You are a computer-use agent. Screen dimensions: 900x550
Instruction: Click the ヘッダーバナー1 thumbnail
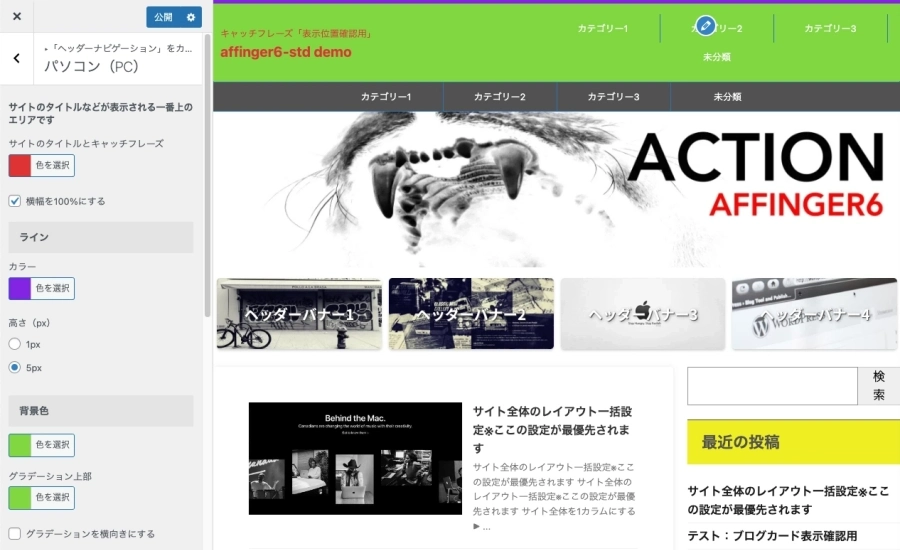[299, 313]
